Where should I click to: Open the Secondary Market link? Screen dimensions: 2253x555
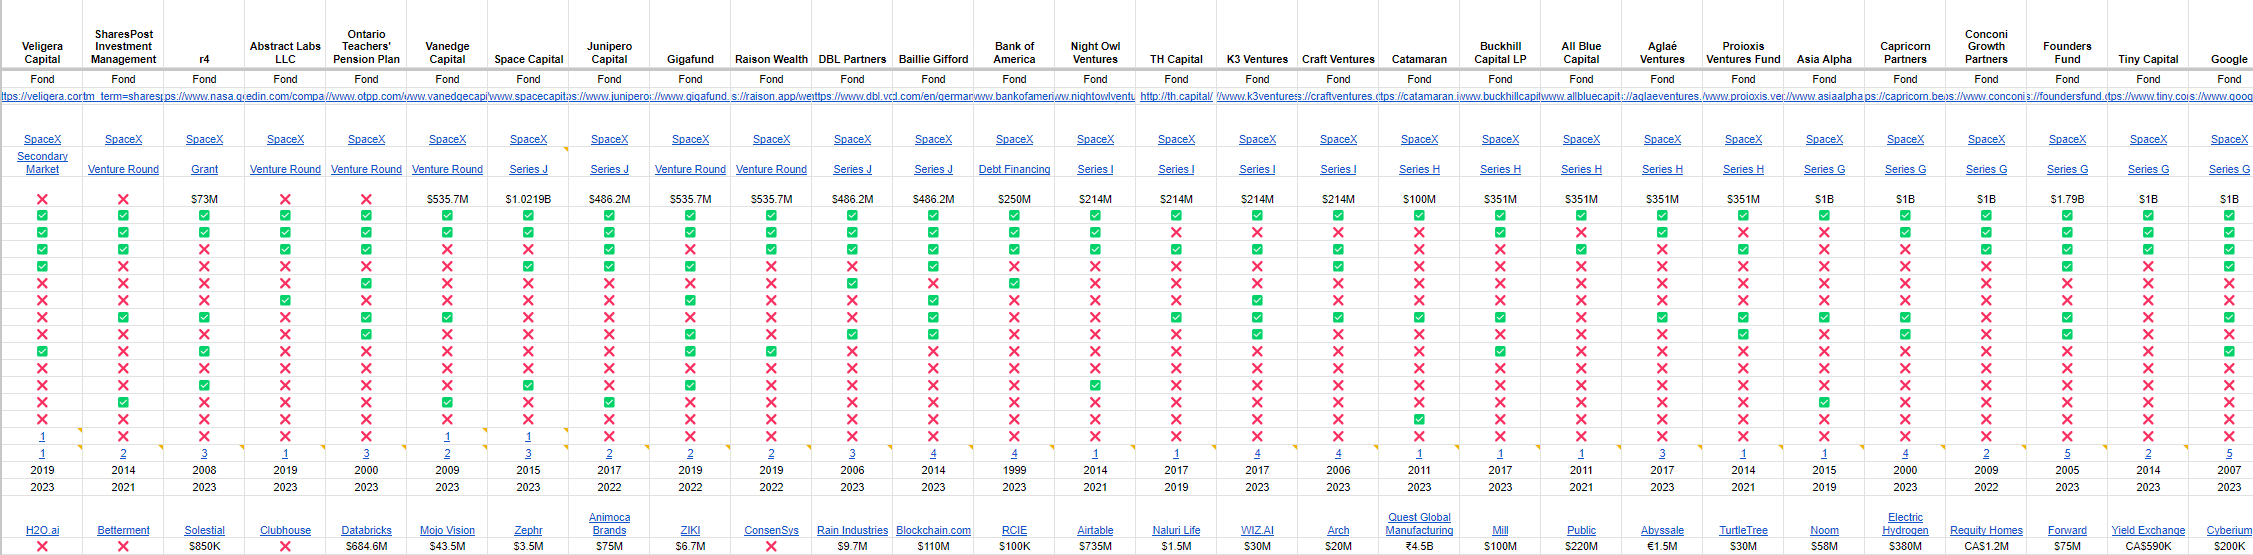[x=42, y=163]
